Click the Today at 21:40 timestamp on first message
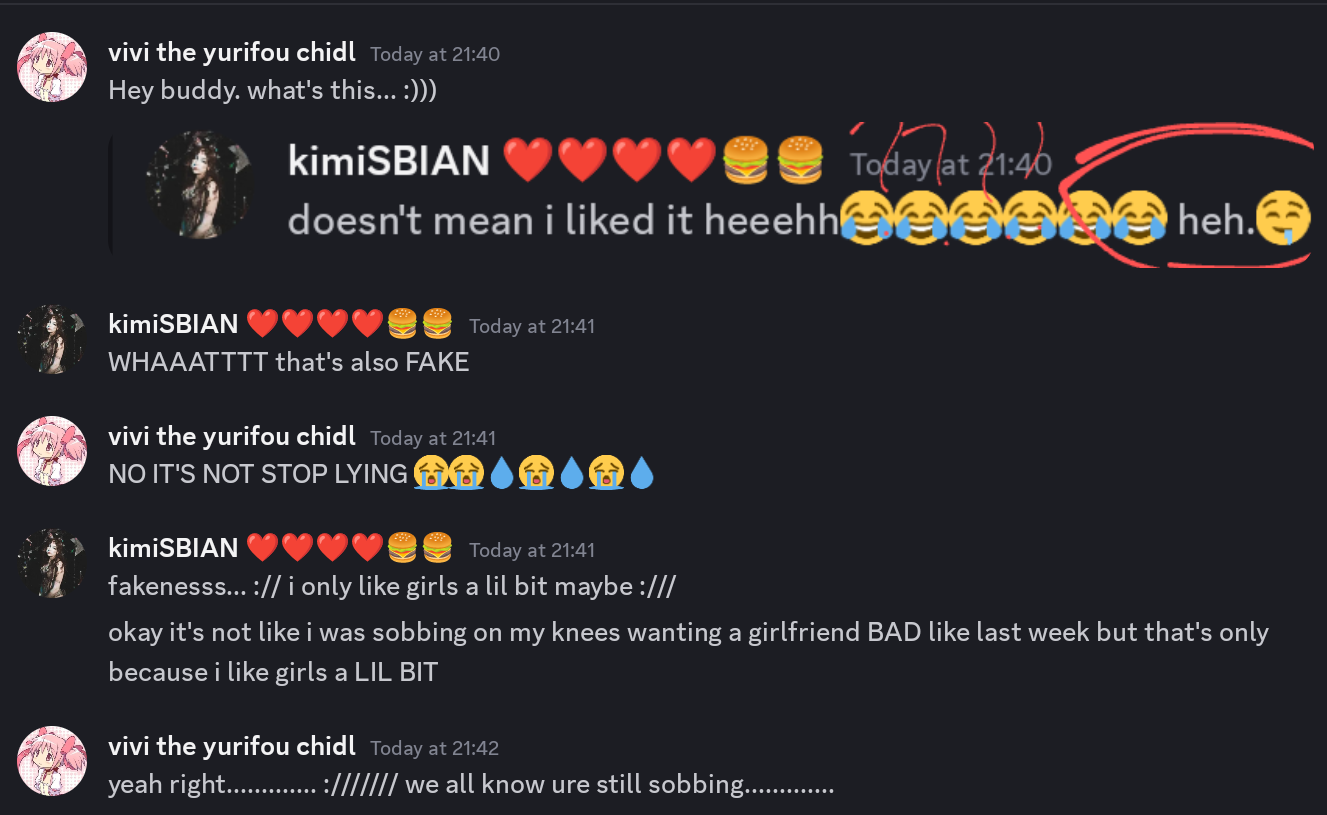 coord(435,54)
